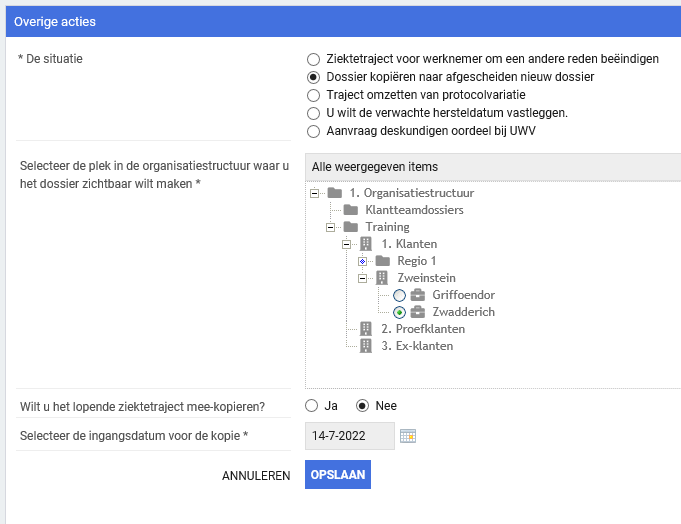
Task: Click the ingangsdatum date input field
Action: [350, 435]
